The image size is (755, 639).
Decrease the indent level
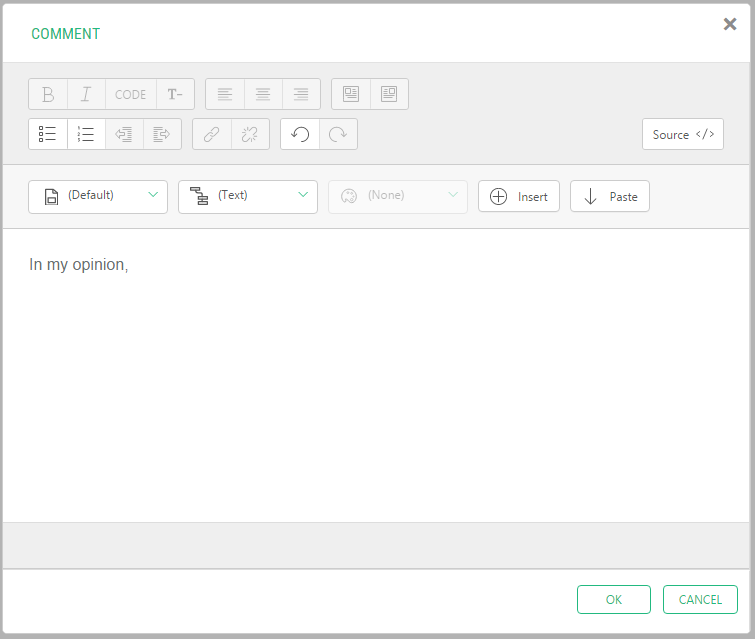[124, 134]
